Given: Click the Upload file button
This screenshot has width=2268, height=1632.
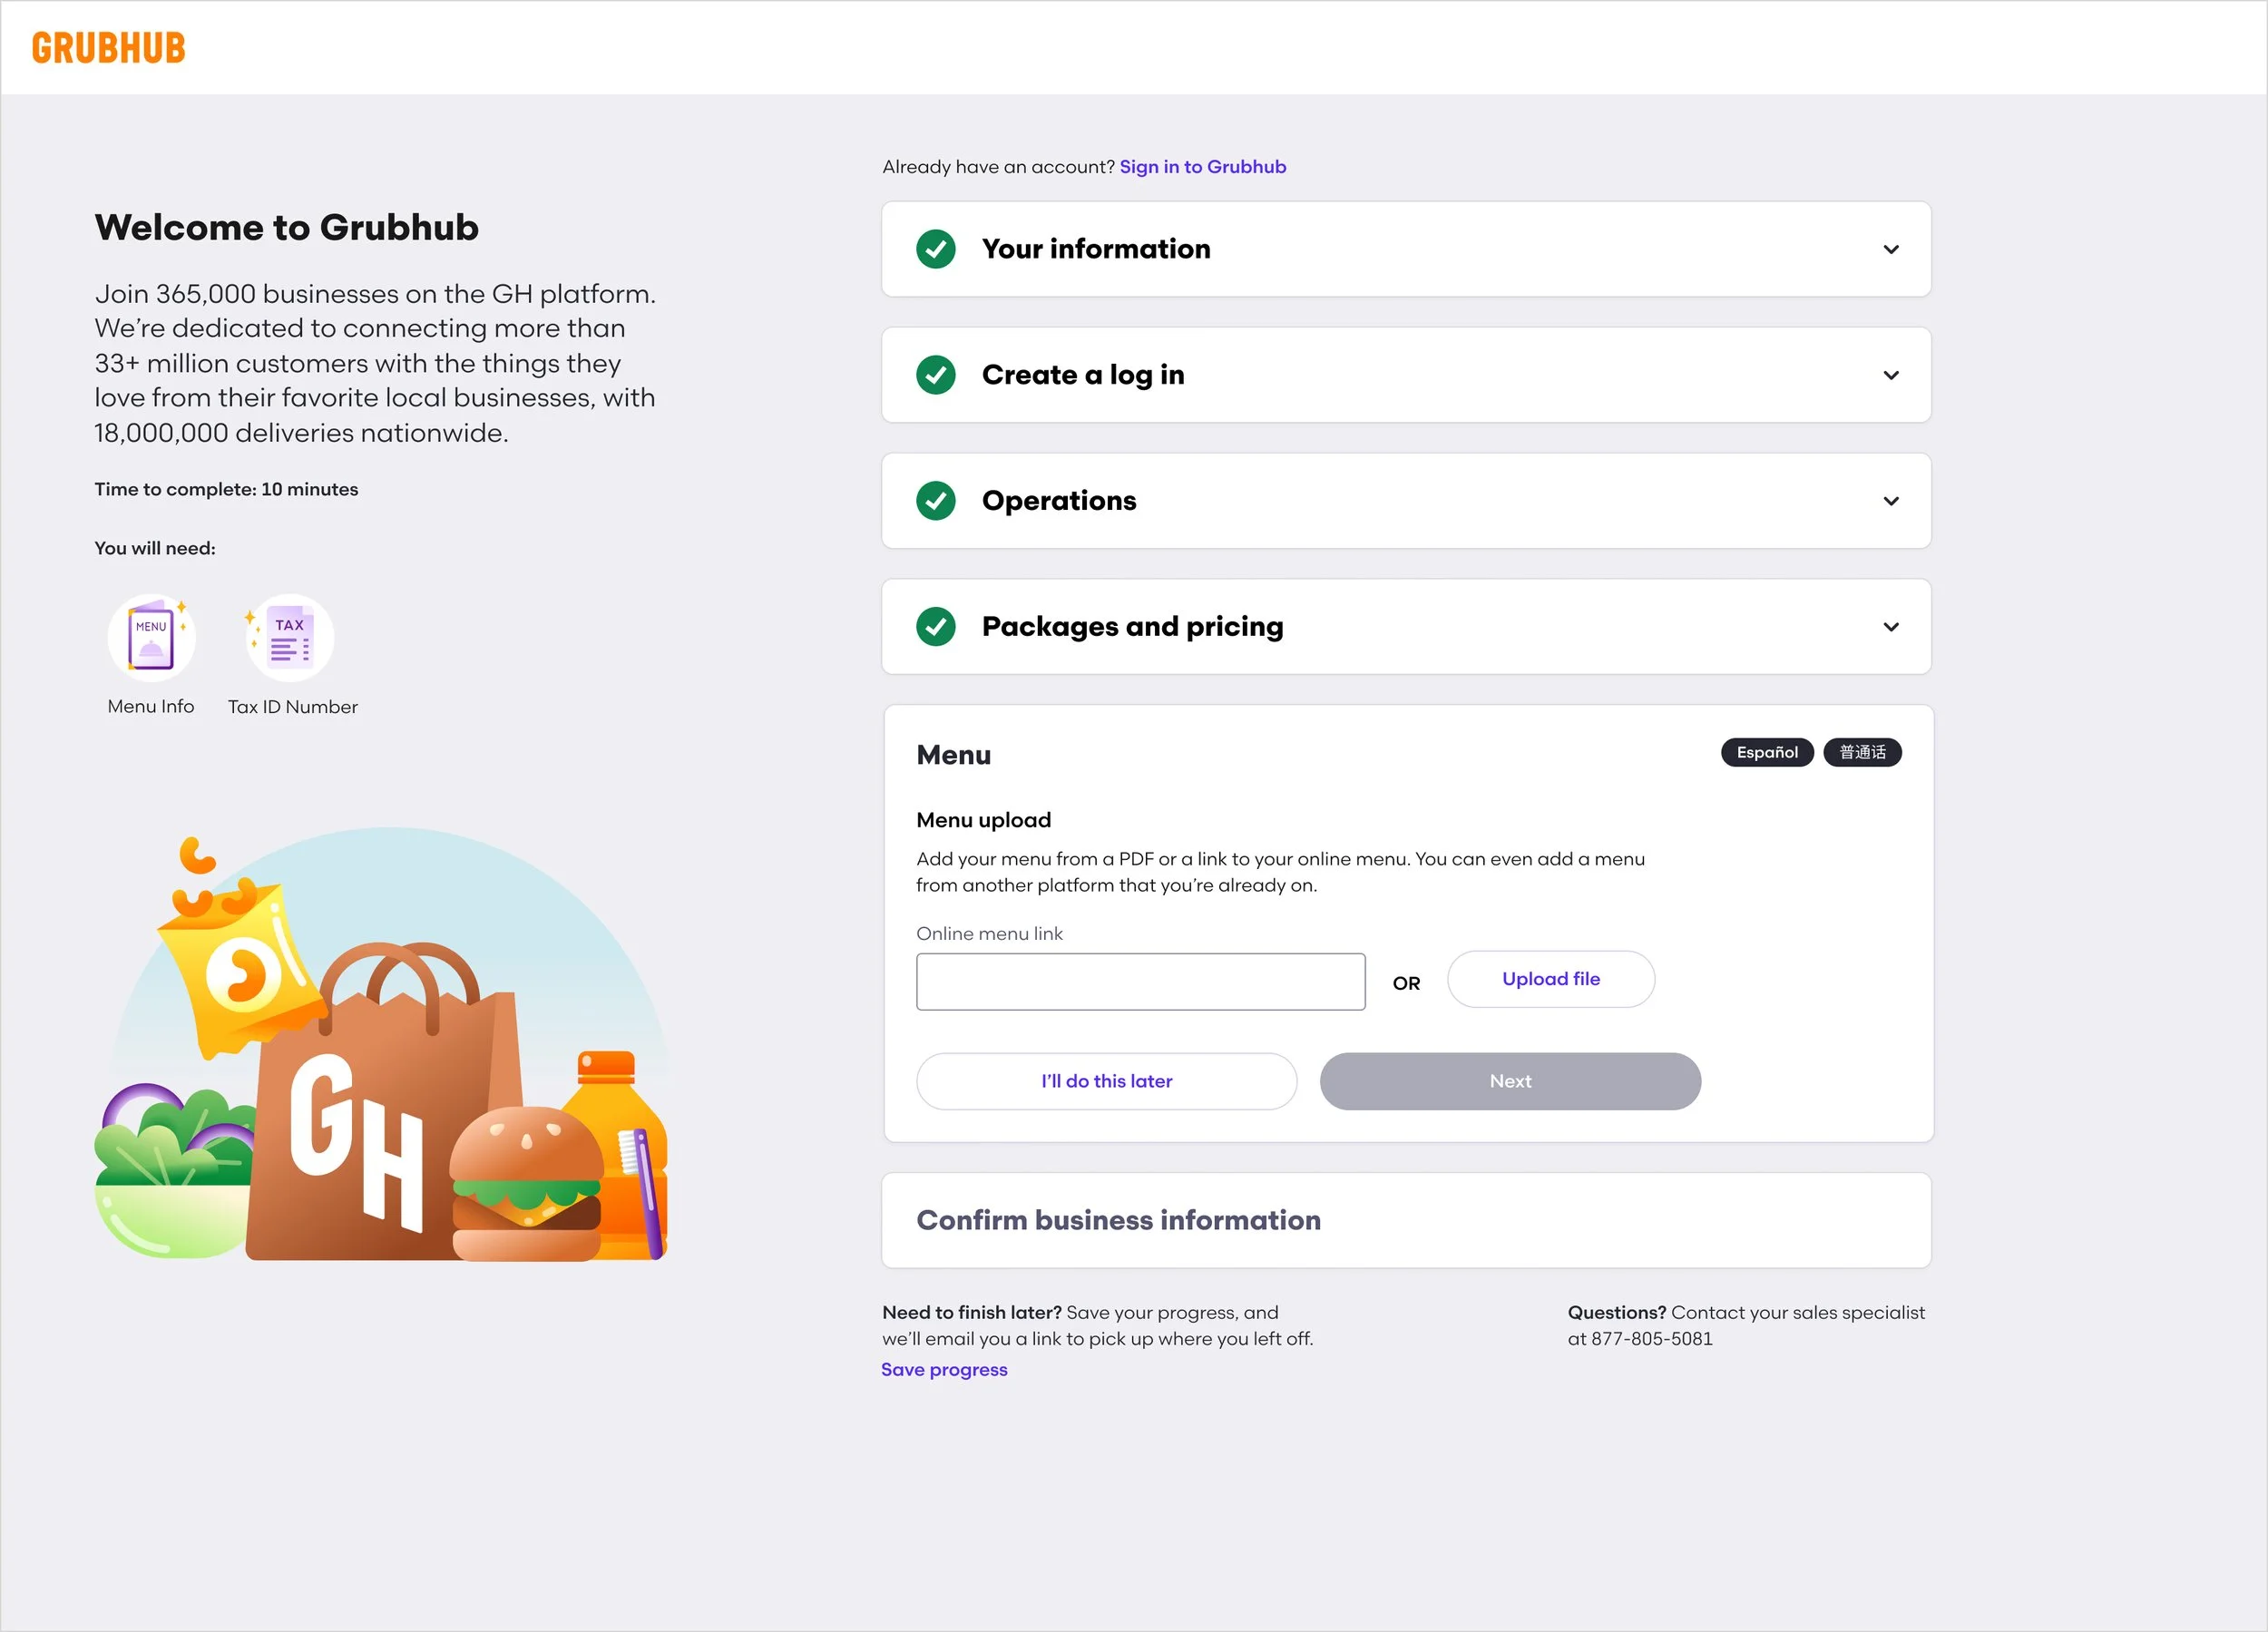Looking at the screenshot, I should 1550,979.
